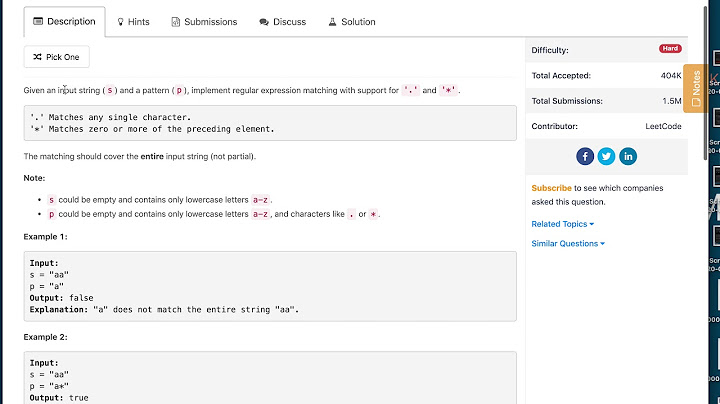
Task: Click the document icon on Submissions tab
Action: click(175, 22)
